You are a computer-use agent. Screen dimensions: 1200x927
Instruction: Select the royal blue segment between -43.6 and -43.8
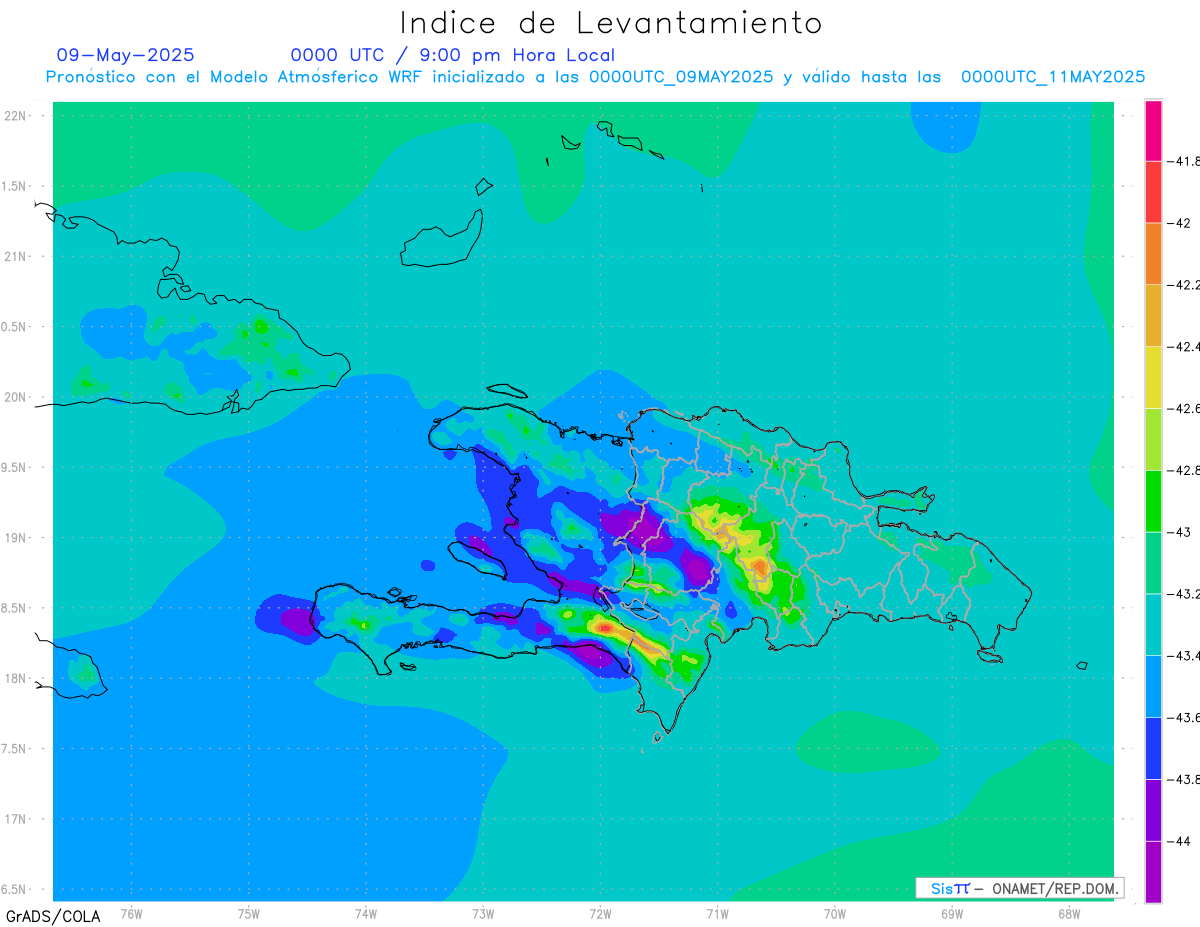tap(1153, 749)
